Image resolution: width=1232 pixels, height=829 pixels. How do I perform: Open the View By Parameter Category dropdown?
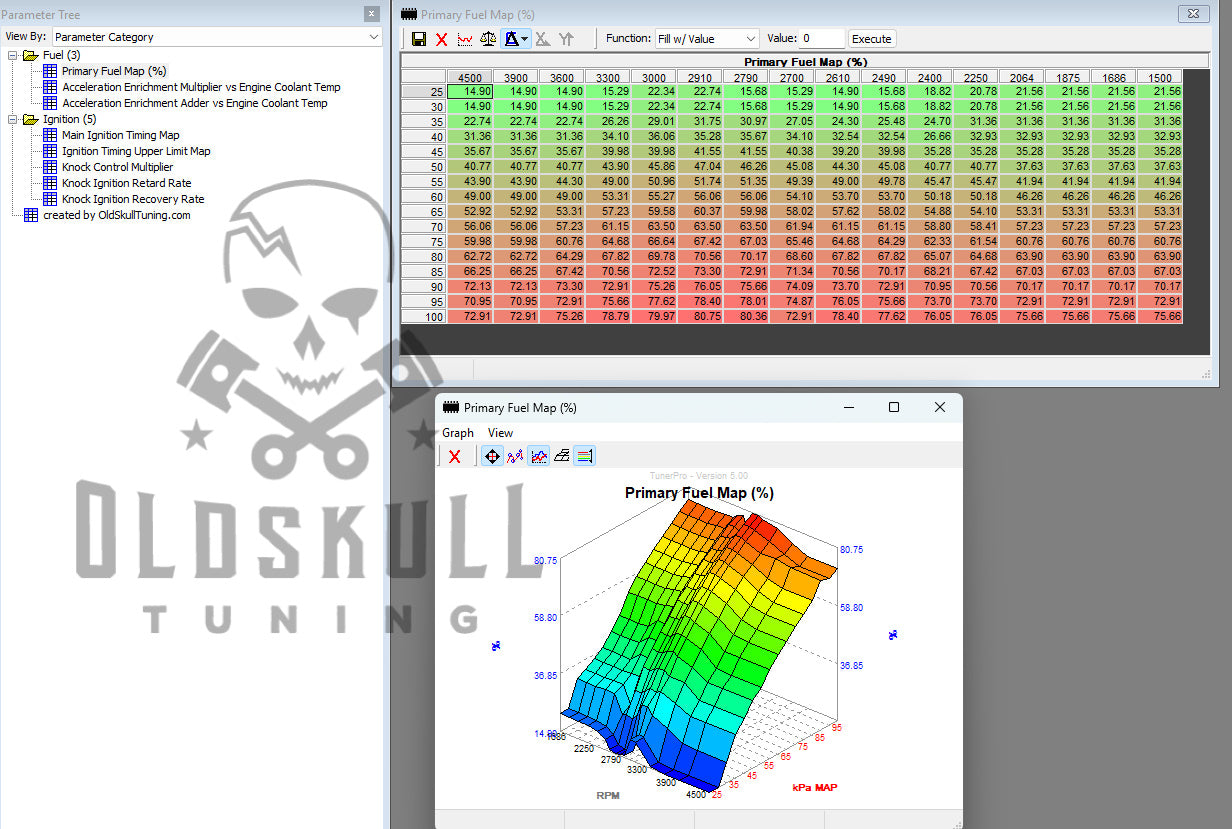pyautogui.click(x=217, y=37)
